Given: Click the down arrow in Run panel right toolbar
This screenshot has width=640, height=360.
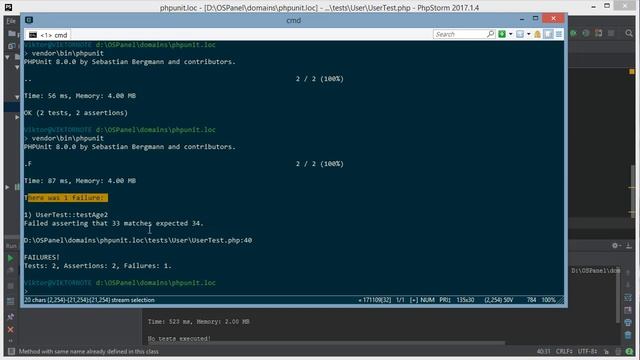Looking at the screenshot, I should coord(628,285).
